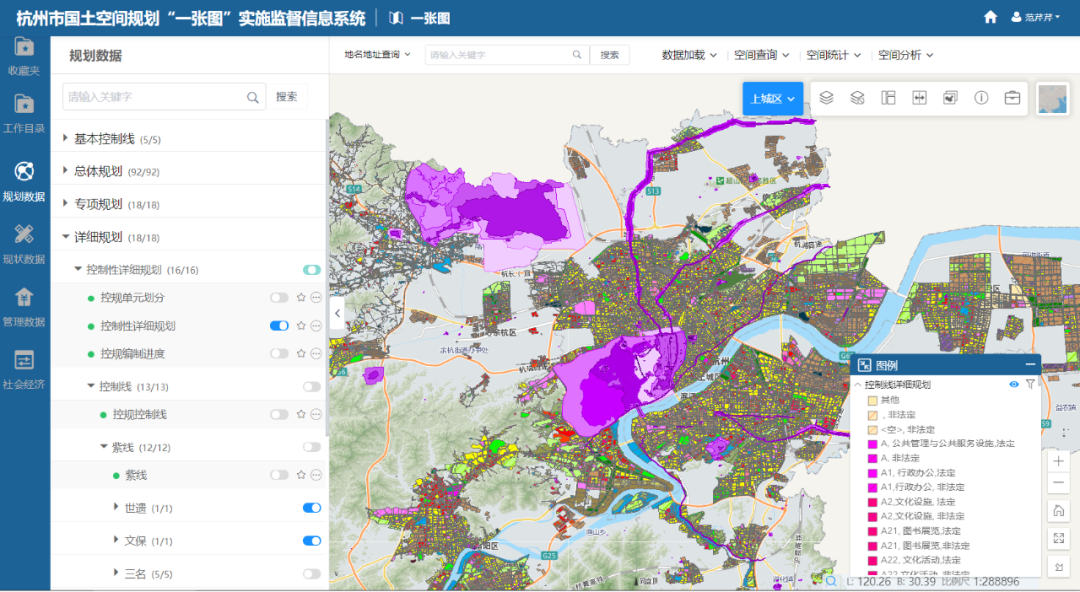Enable the 控规单元划分 layer switch
Screen dimensions: 1080x592
click(279, 298)
